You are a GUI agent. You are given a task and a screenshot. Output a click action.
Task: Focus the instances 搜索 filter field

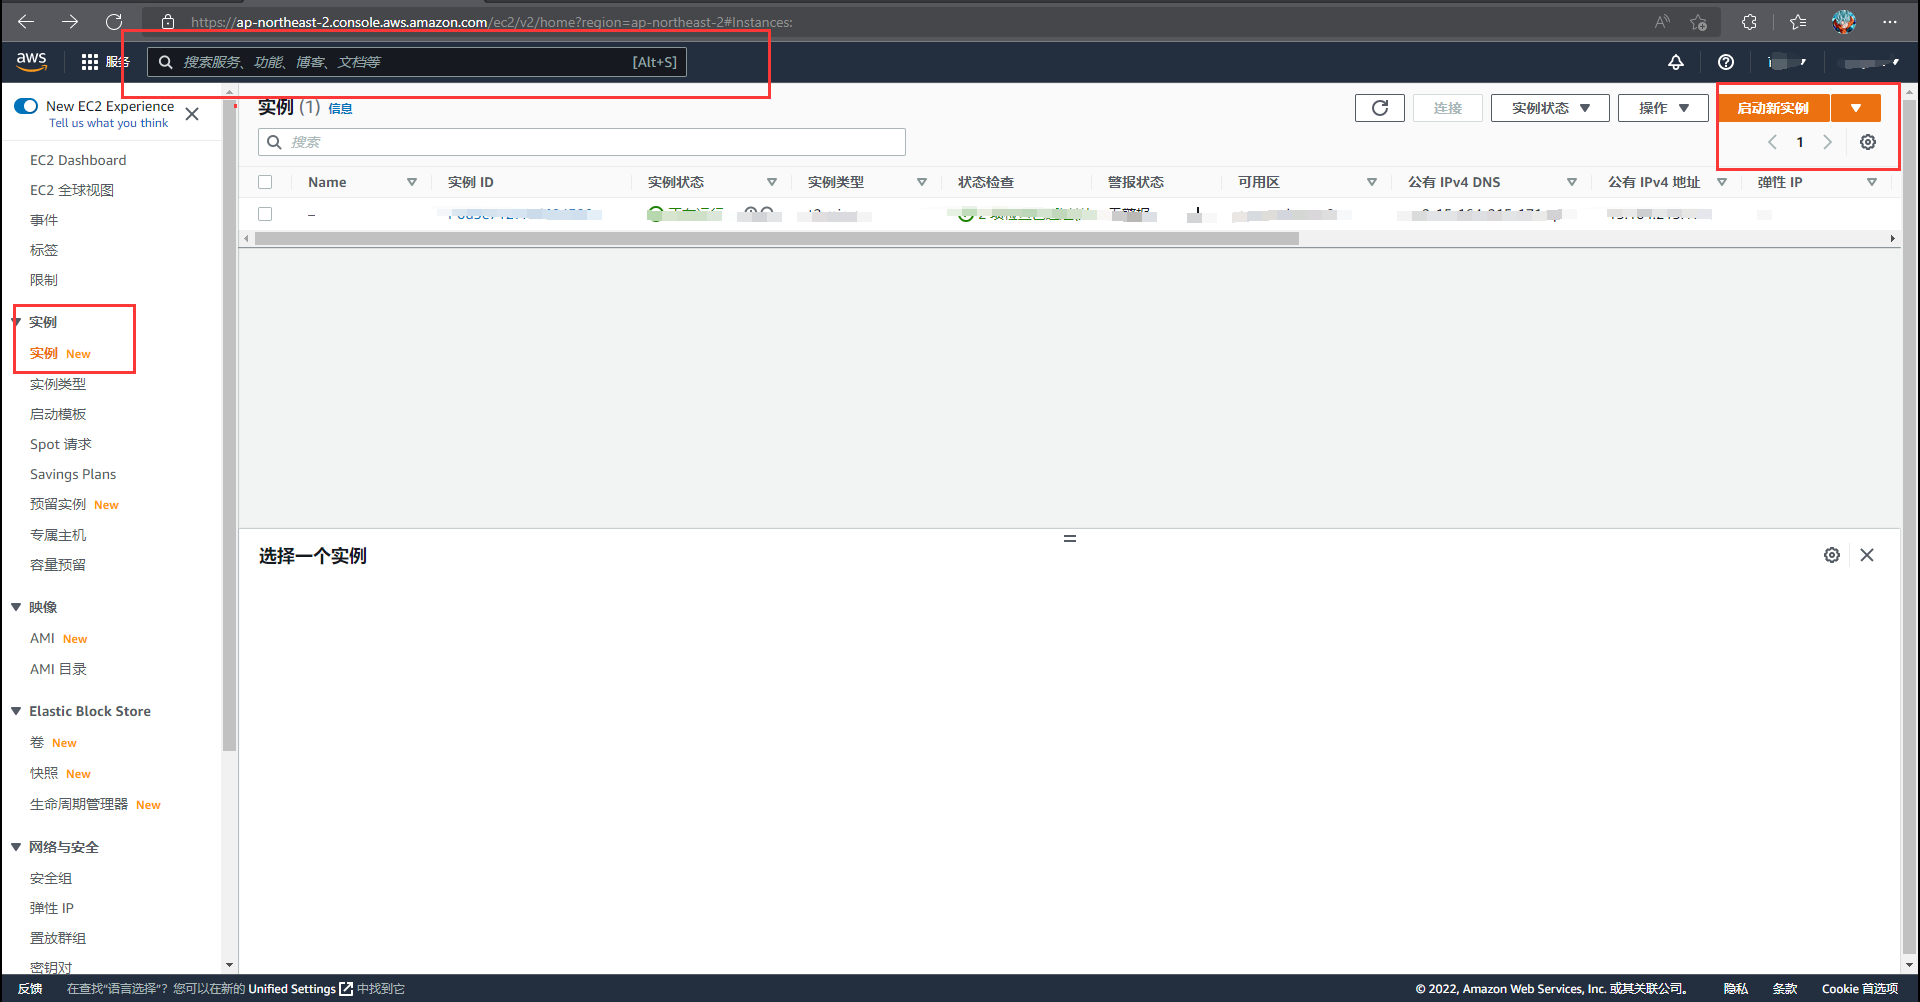590,142
